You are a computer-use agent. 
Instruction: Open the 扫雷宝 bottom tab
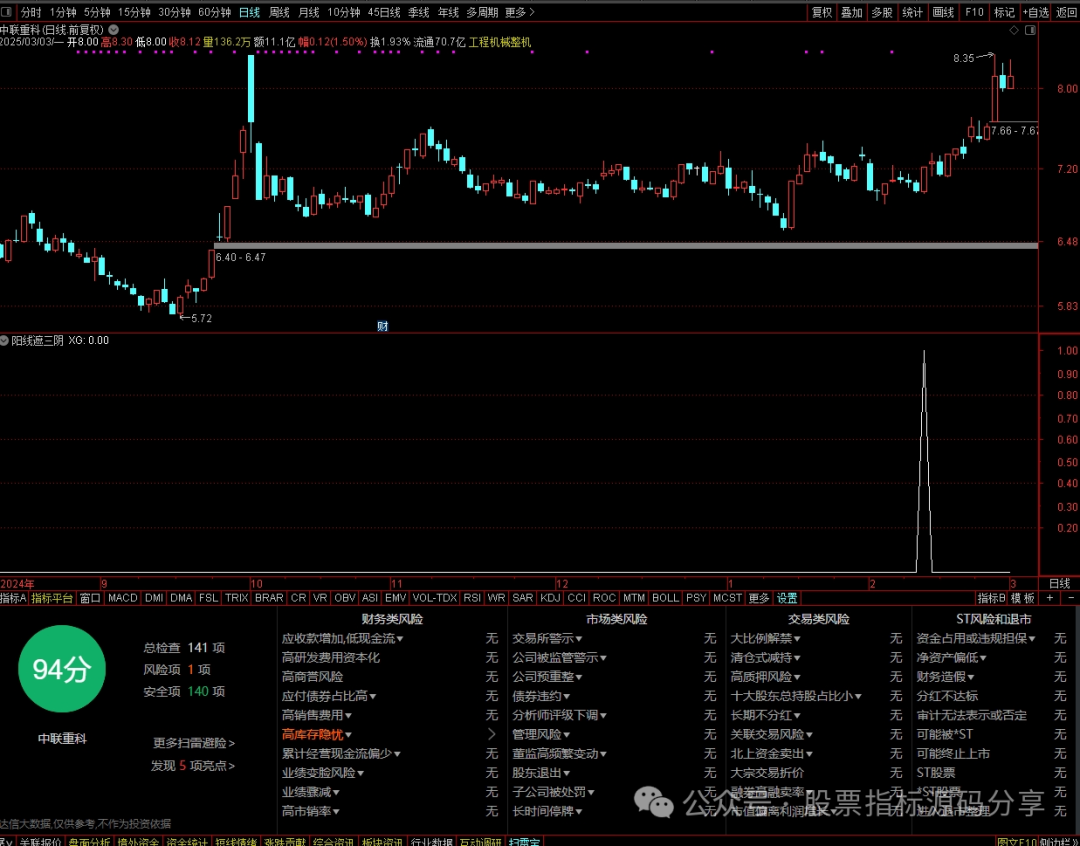pyautogui.click(x=524, y=841)
